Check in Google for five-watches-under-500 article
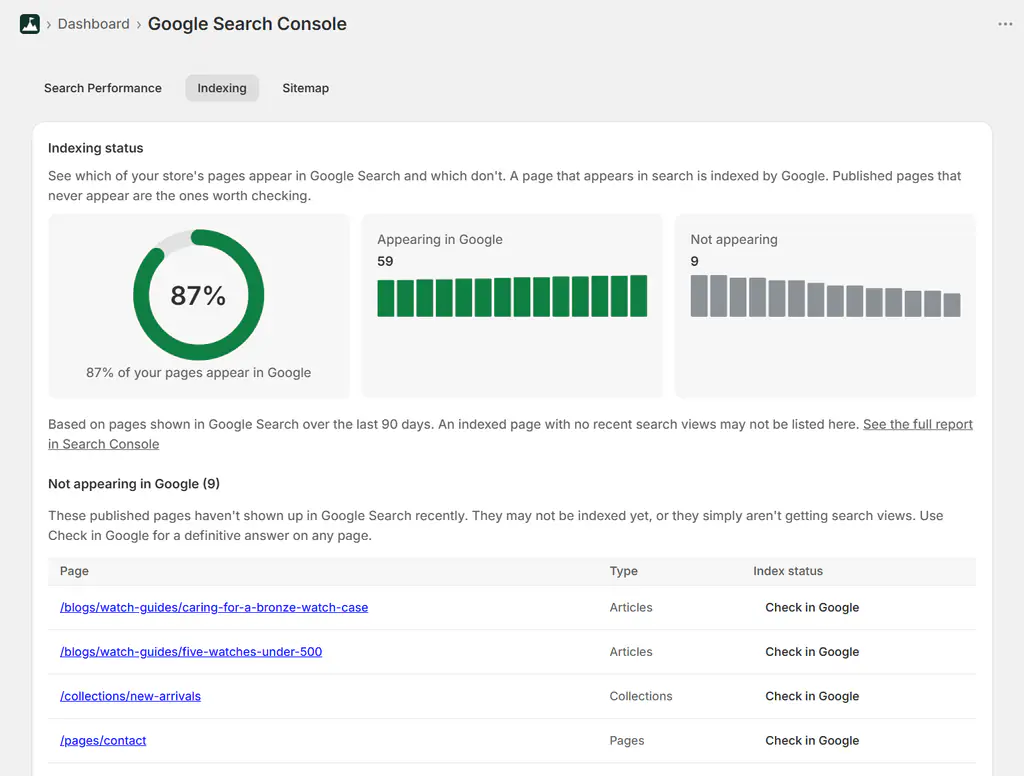Screen dimensions: 1024x776 pyautogui.click(x=812, y=652)
